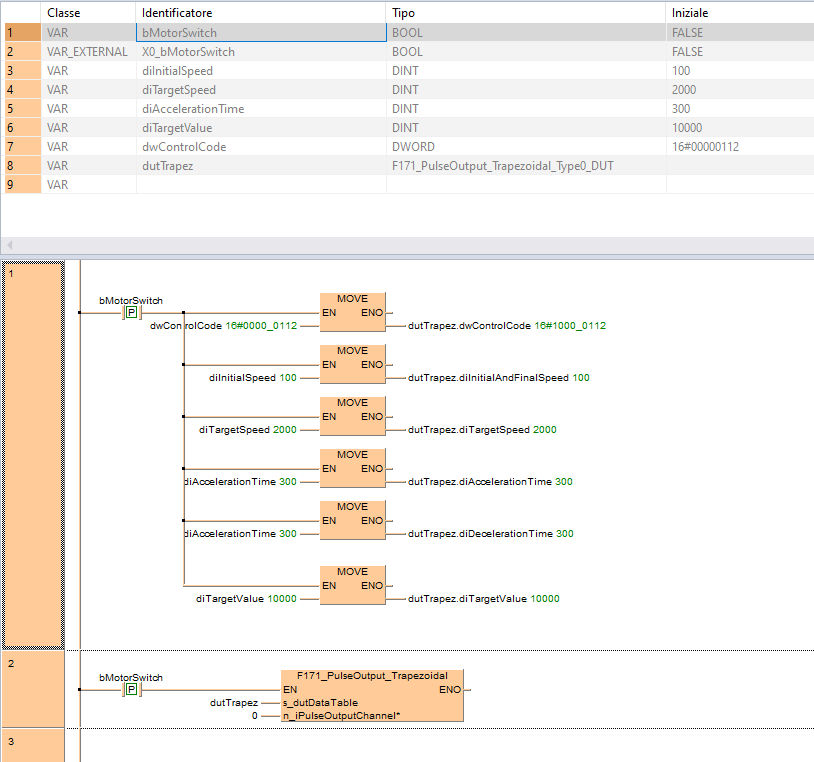
Task: Open the VAR_EXTERNAL class cell in row 2
Action: tap(87, 52)
